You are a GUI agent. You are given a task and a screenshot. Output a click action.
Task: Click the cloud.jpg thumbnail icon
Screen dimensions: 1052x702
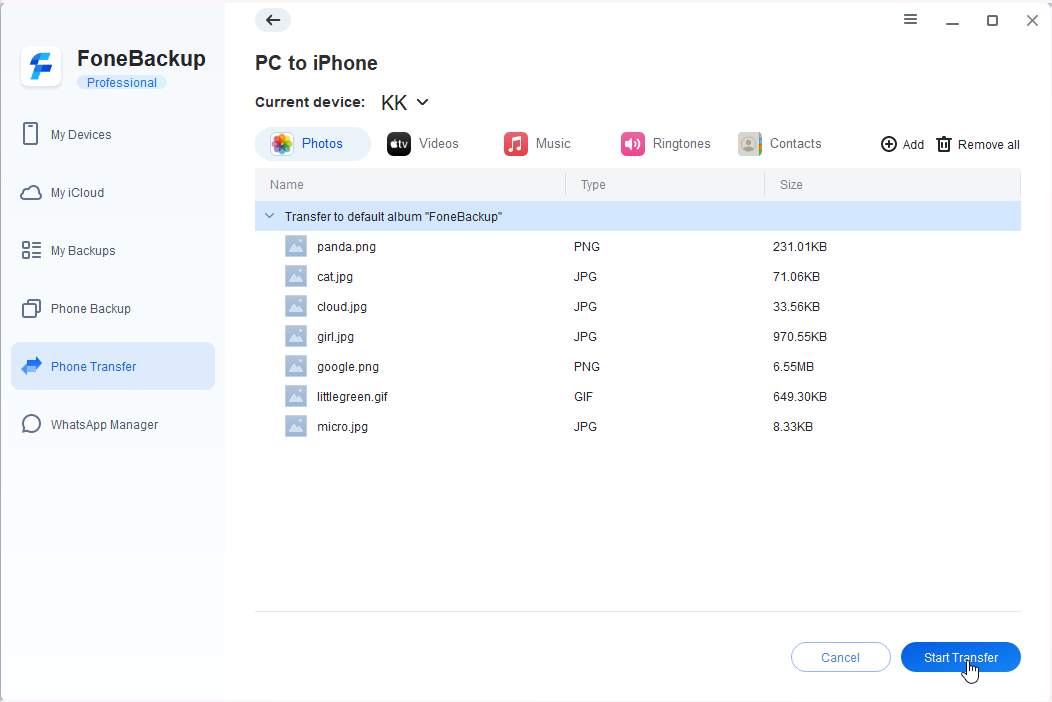(x=296, y=306)
